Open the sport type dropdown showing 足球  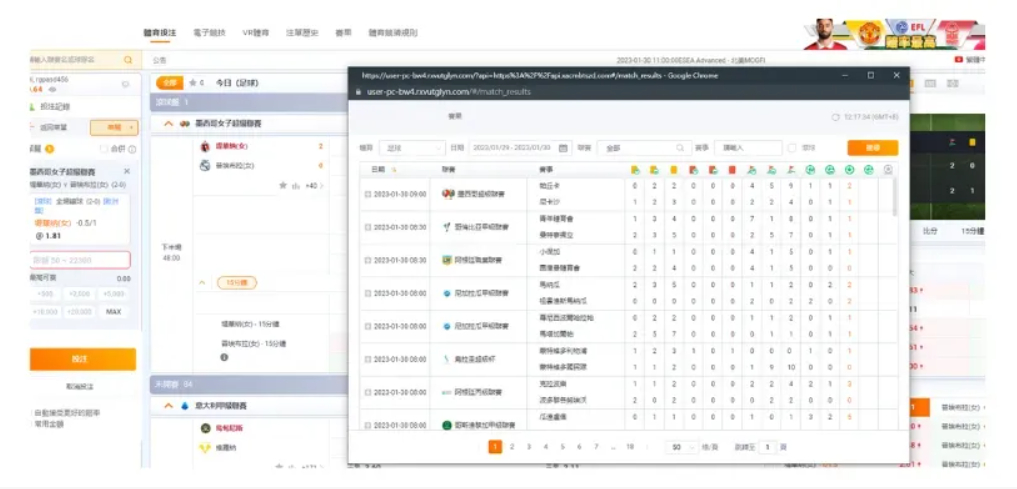click(x=412, y=148)
